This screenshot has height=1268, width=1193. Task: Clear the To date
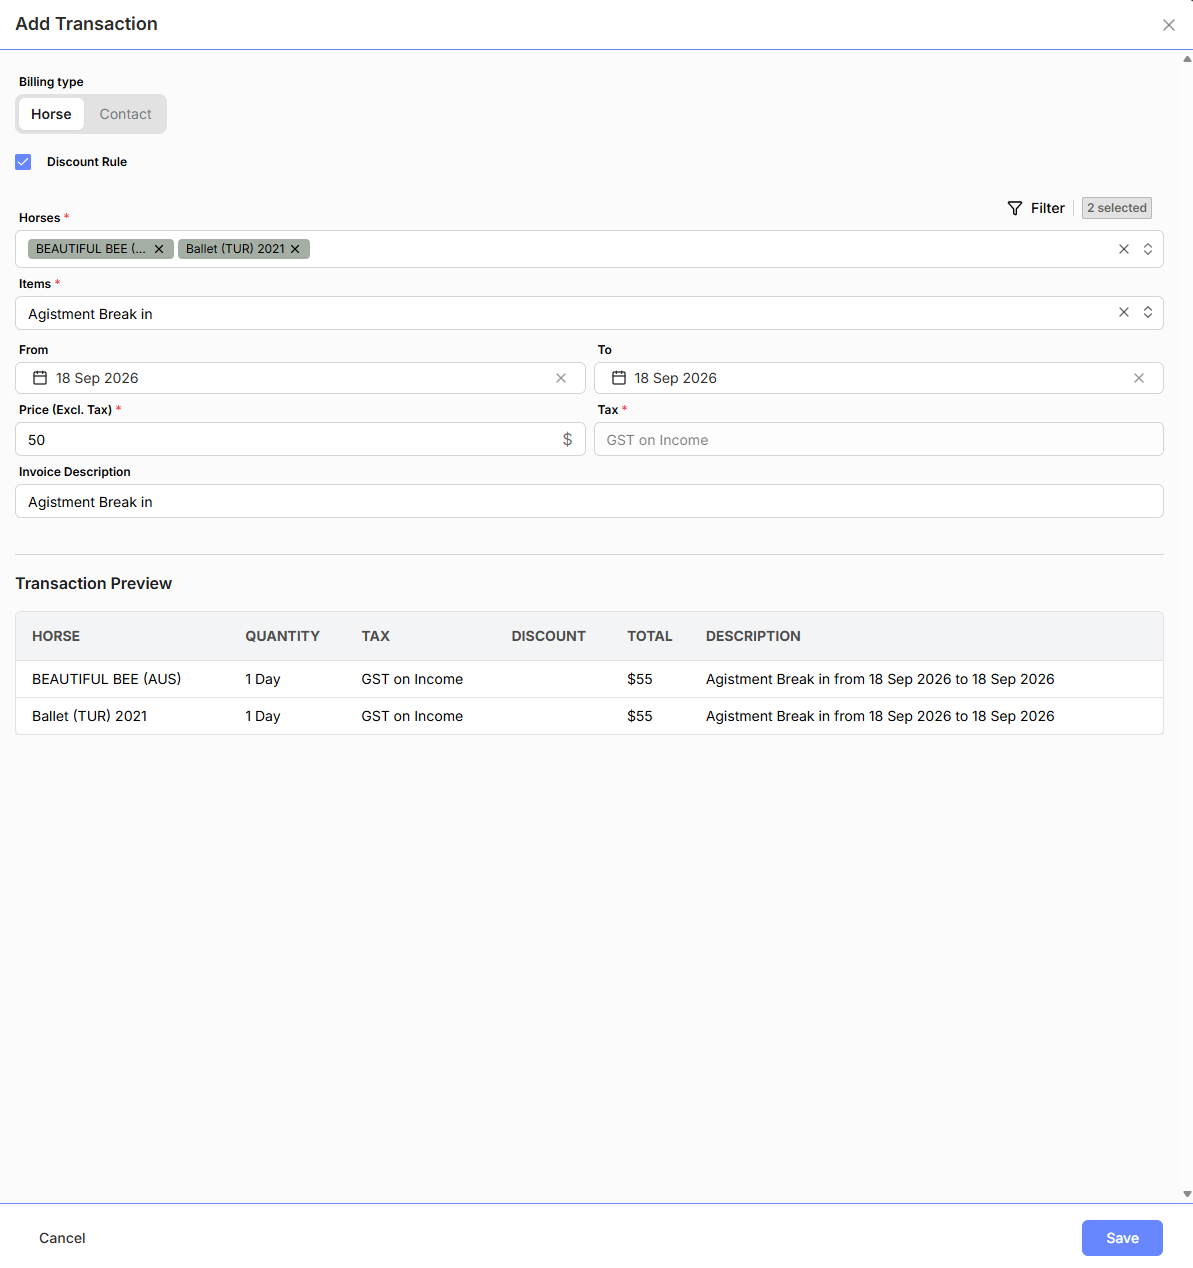coord(1139,378)
